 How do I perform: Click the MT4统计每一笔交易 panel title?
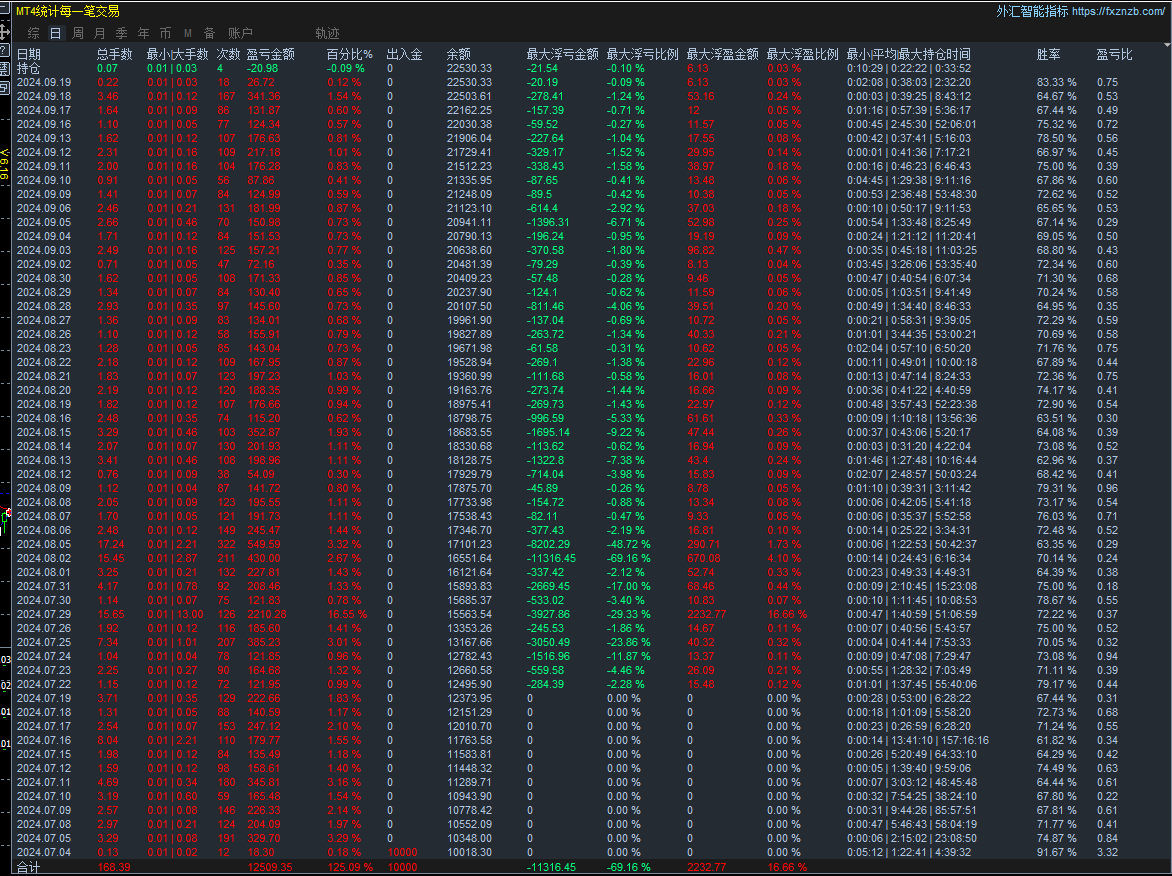click(68, 11)
